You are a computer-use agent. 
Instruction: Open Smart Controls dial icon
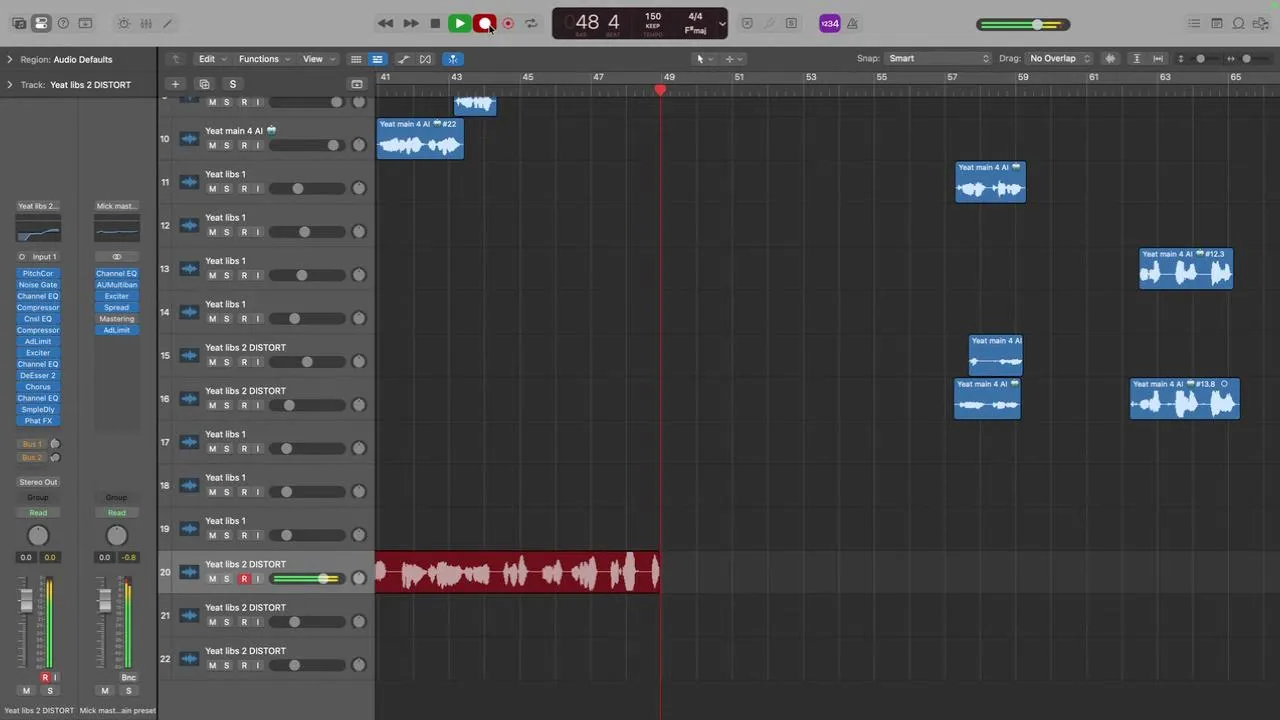click(x=123, y=23)
